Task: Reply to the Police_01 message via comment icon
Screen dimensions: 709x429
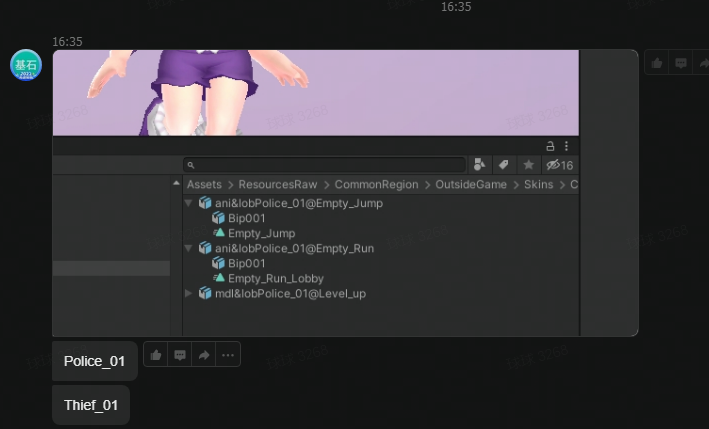Action: pos(180,355)
